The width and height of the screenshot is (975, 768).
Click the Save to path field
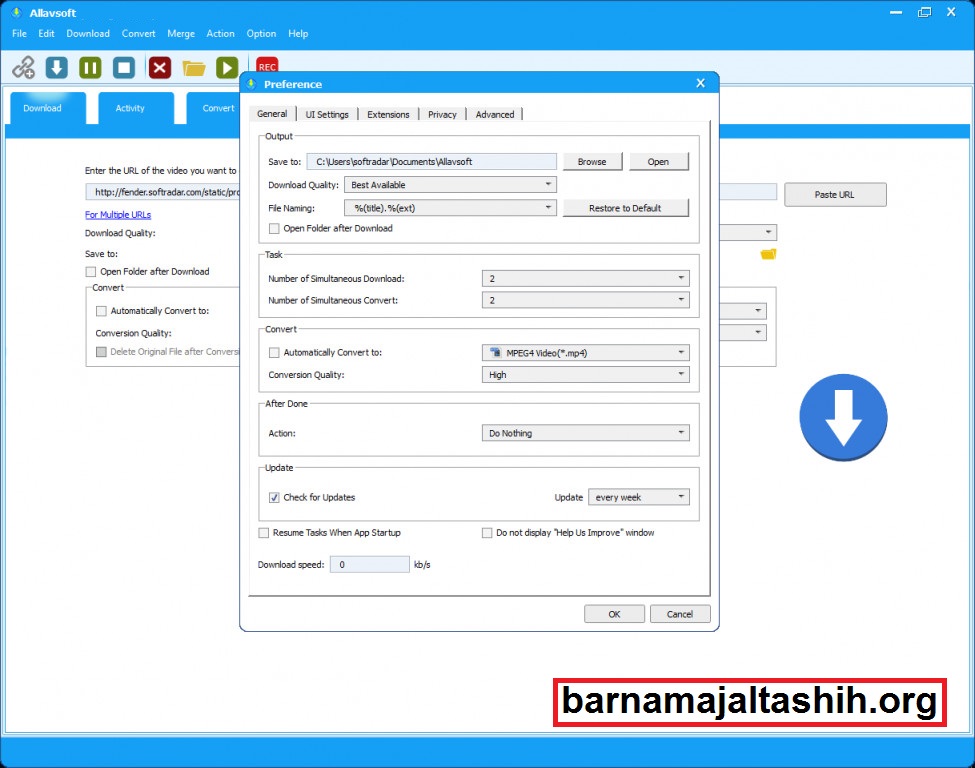pyautogui.click(x=431, y=162)
